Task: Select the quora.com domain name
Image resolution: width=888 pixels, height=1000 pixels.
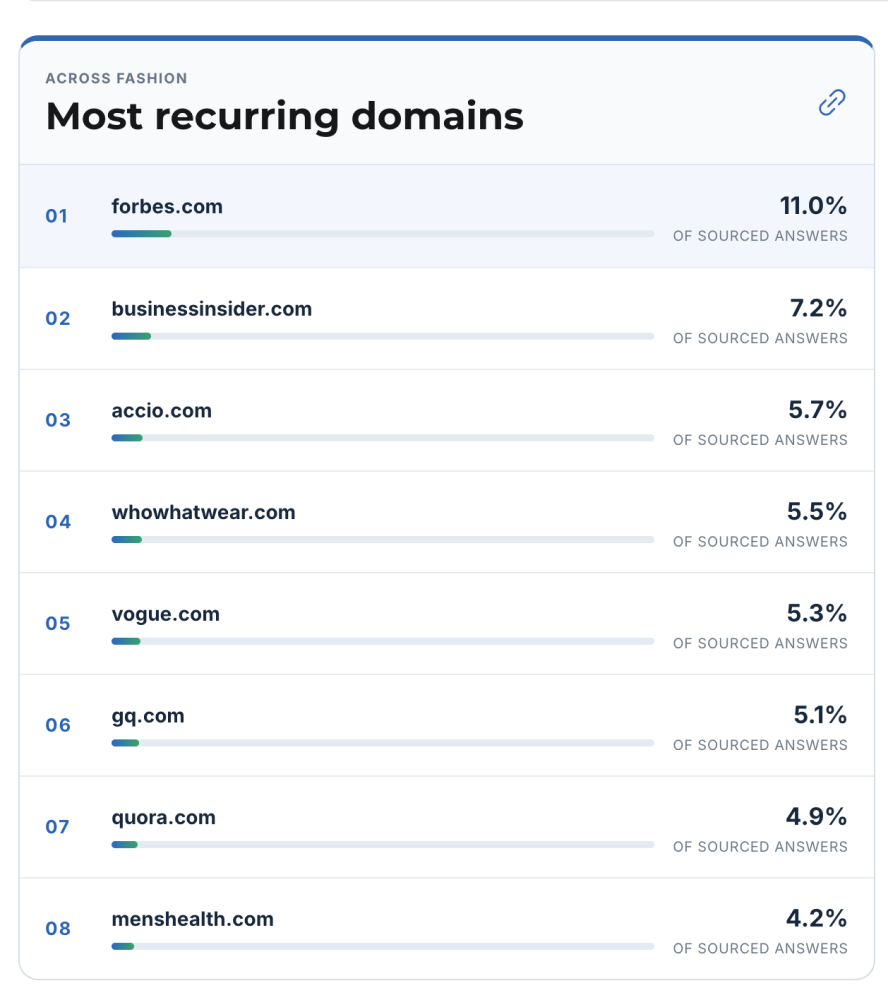Action: tap(163, 818)
